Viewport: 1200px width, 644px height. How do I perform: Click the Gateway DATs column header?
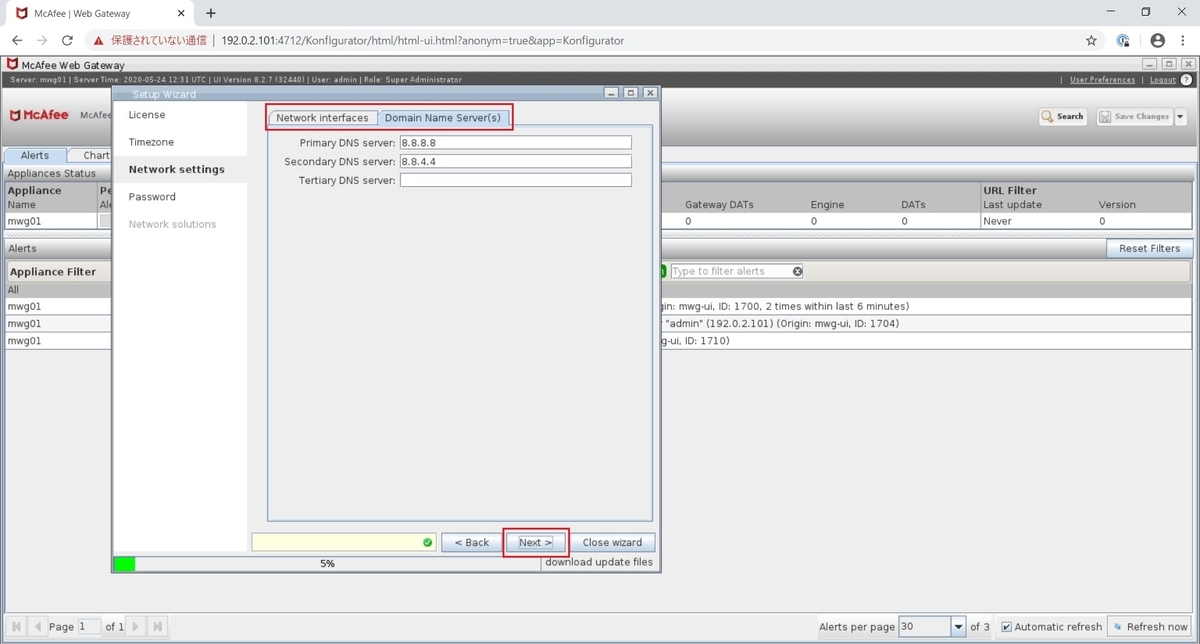(719, 204)
